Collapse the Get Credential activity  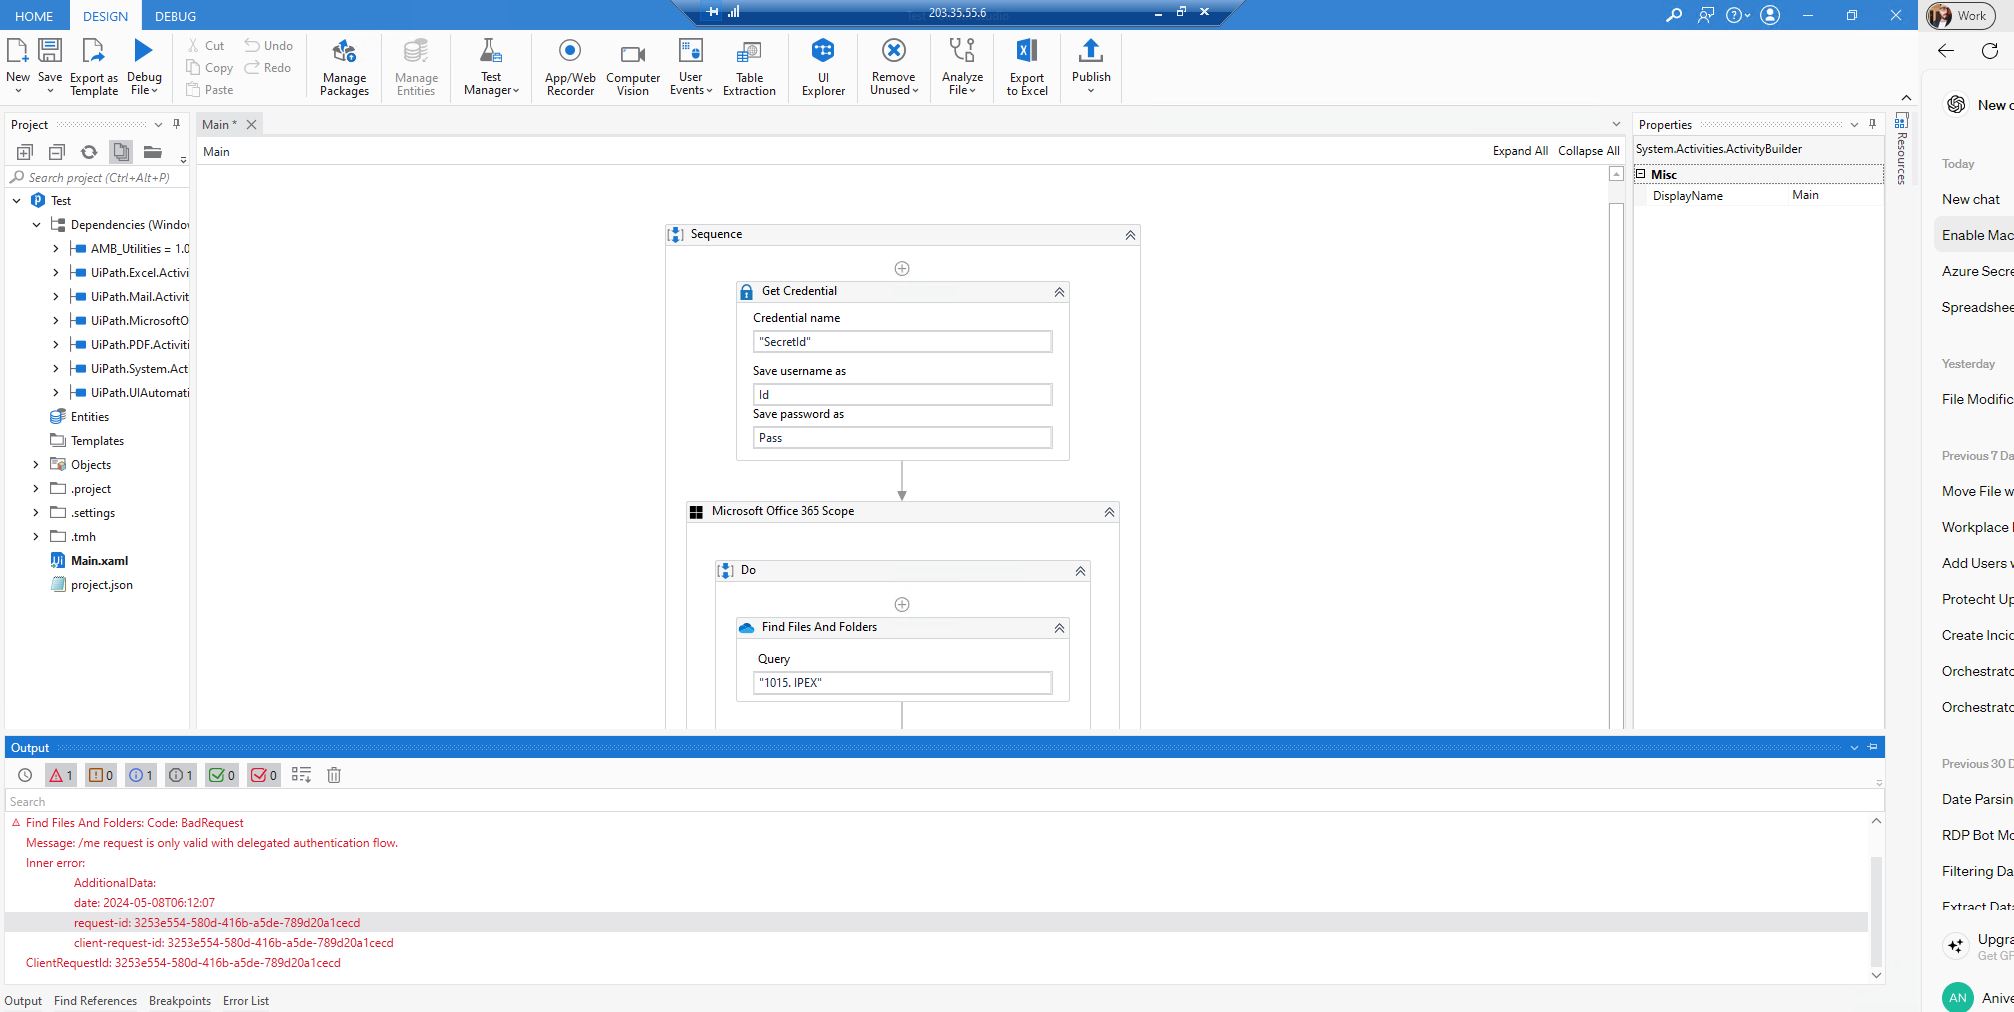[1059, 292]
